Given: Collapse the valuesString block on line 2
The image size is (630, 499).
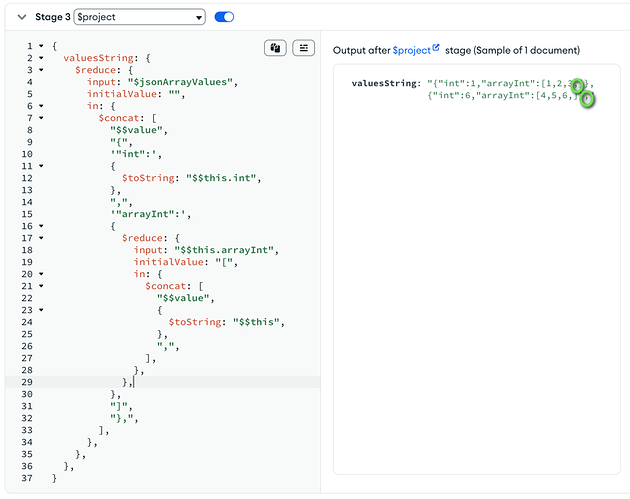Looking at the screenshot, I should click(x=40, y=58).
